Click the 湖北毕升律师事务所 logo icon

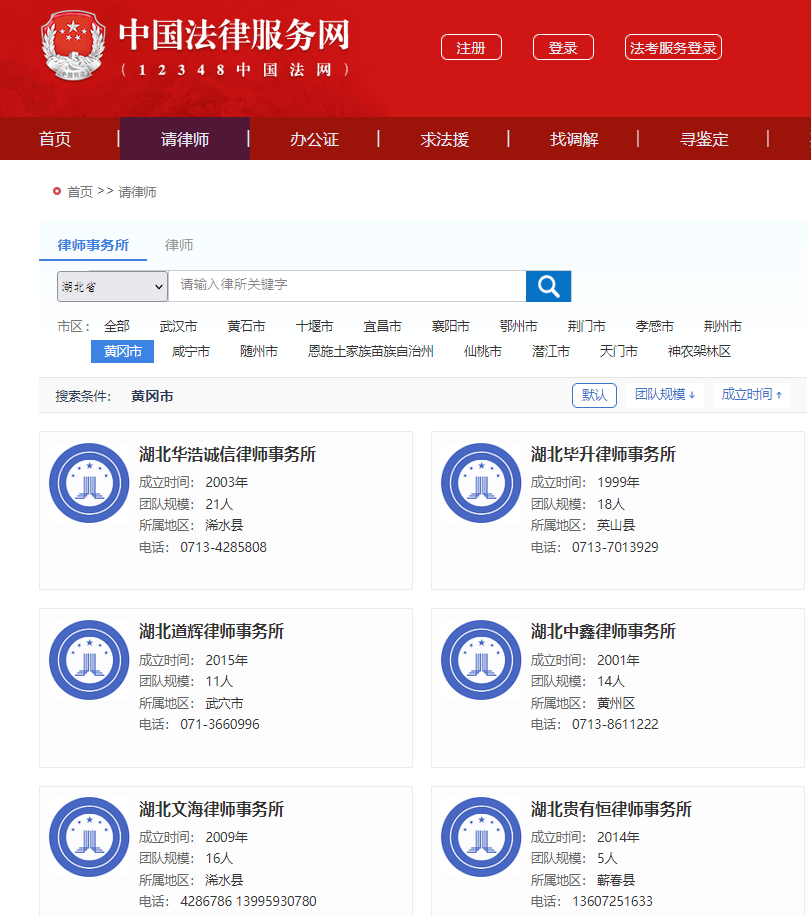tap(481, 482)
